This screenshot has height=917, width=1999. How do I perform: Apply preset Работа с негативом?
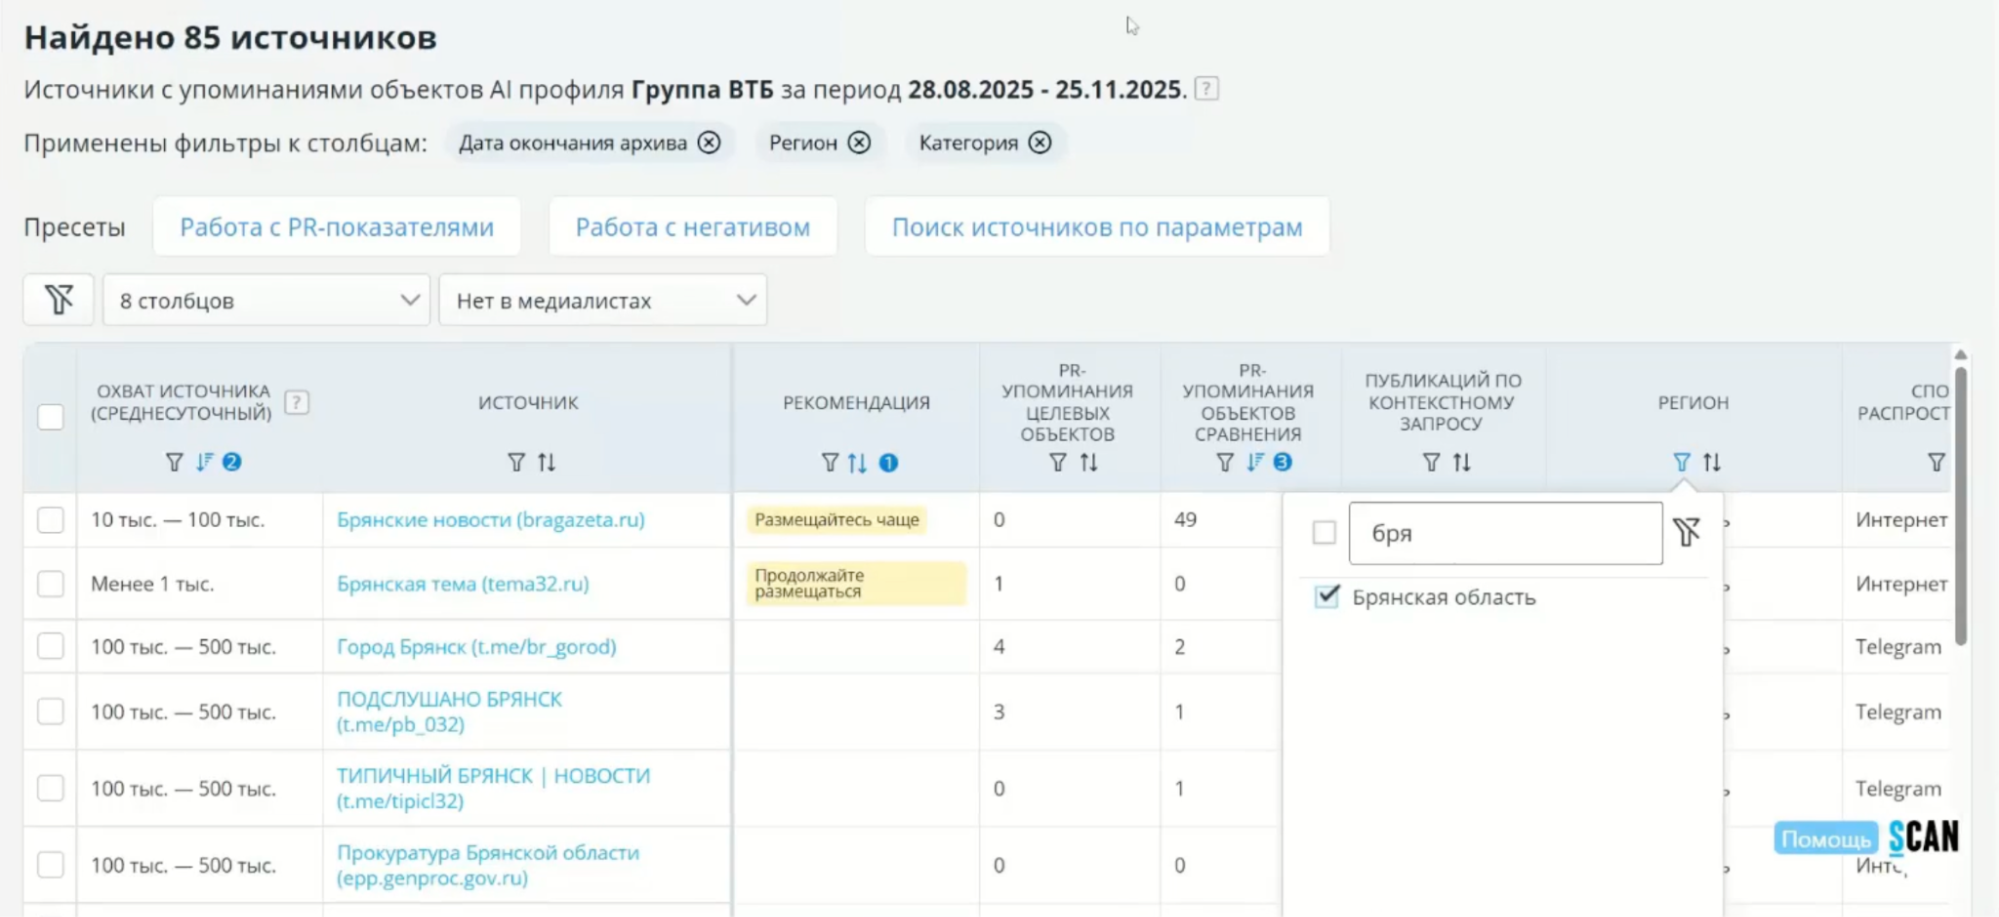pos(692,227)
